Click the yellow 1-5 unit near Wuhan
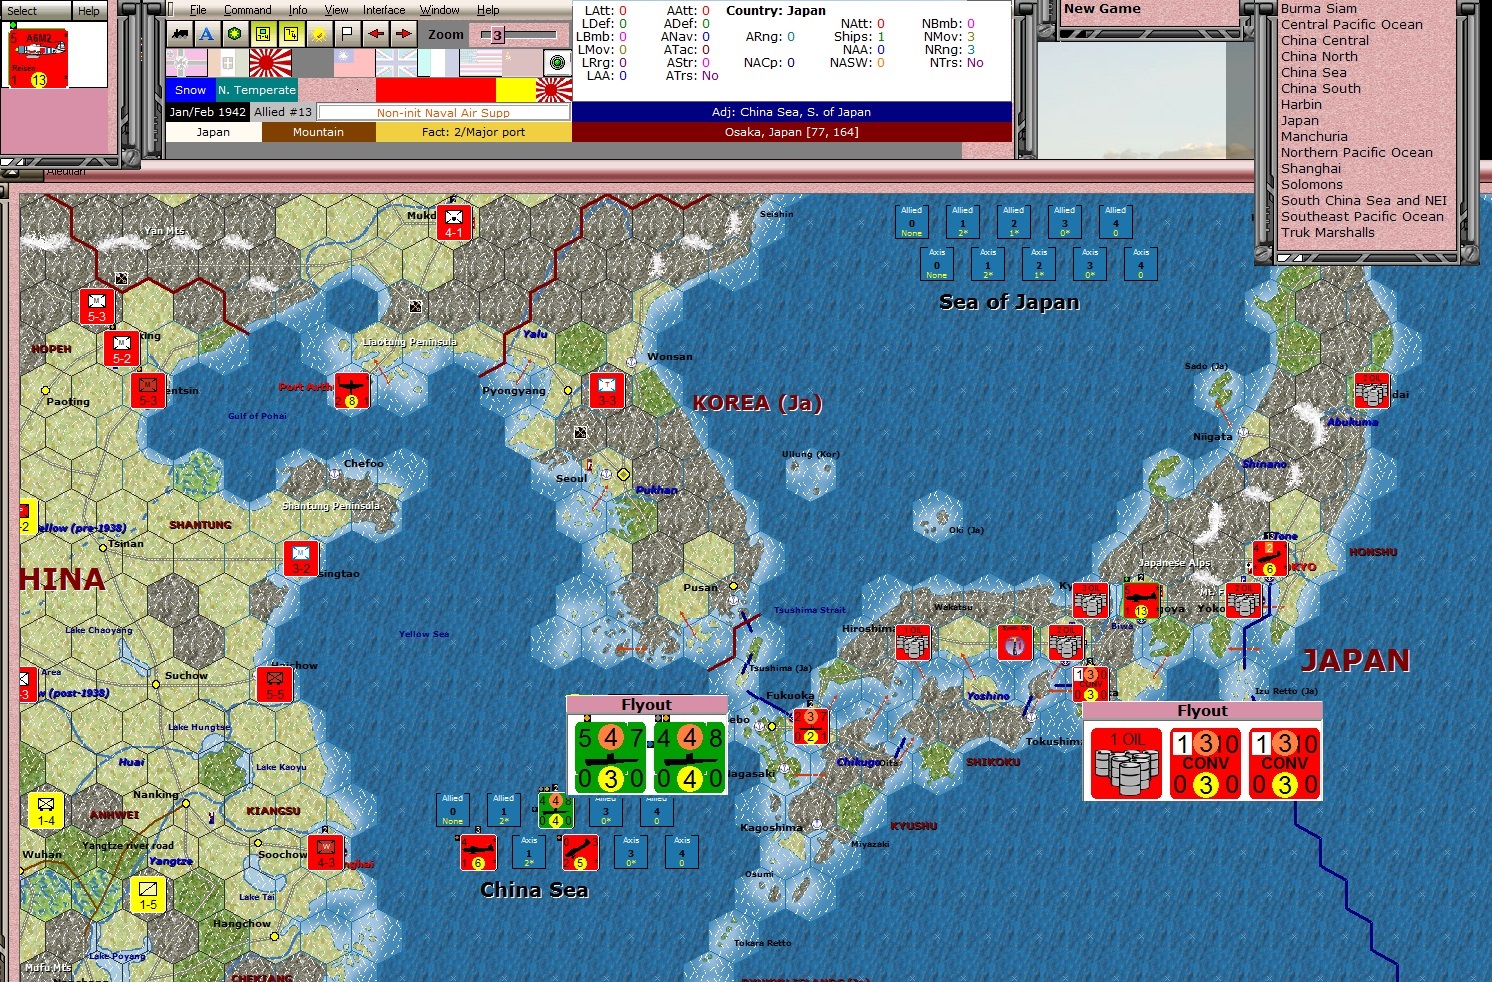The width and height of the screenshot is (1492, 982). point(148,894)
